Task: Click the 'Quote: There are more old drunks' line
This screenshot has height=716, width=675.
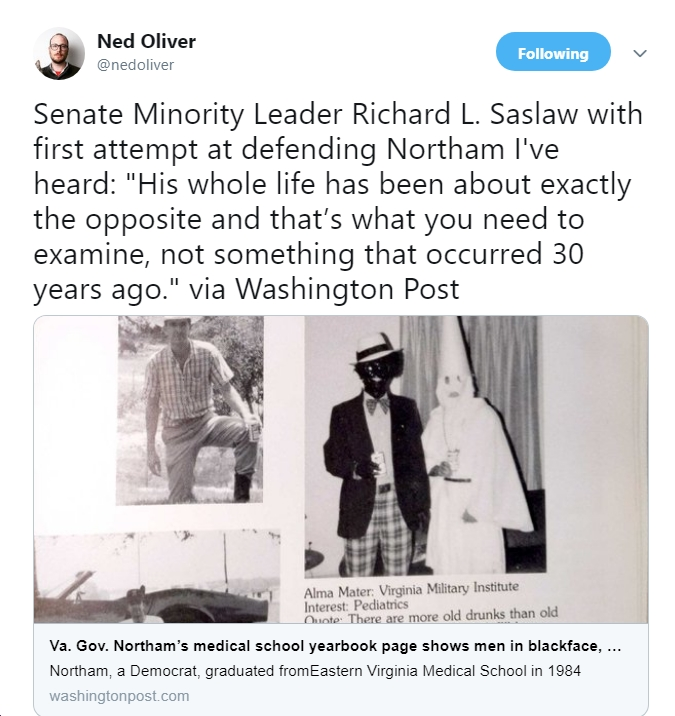Action: (430, 615)
